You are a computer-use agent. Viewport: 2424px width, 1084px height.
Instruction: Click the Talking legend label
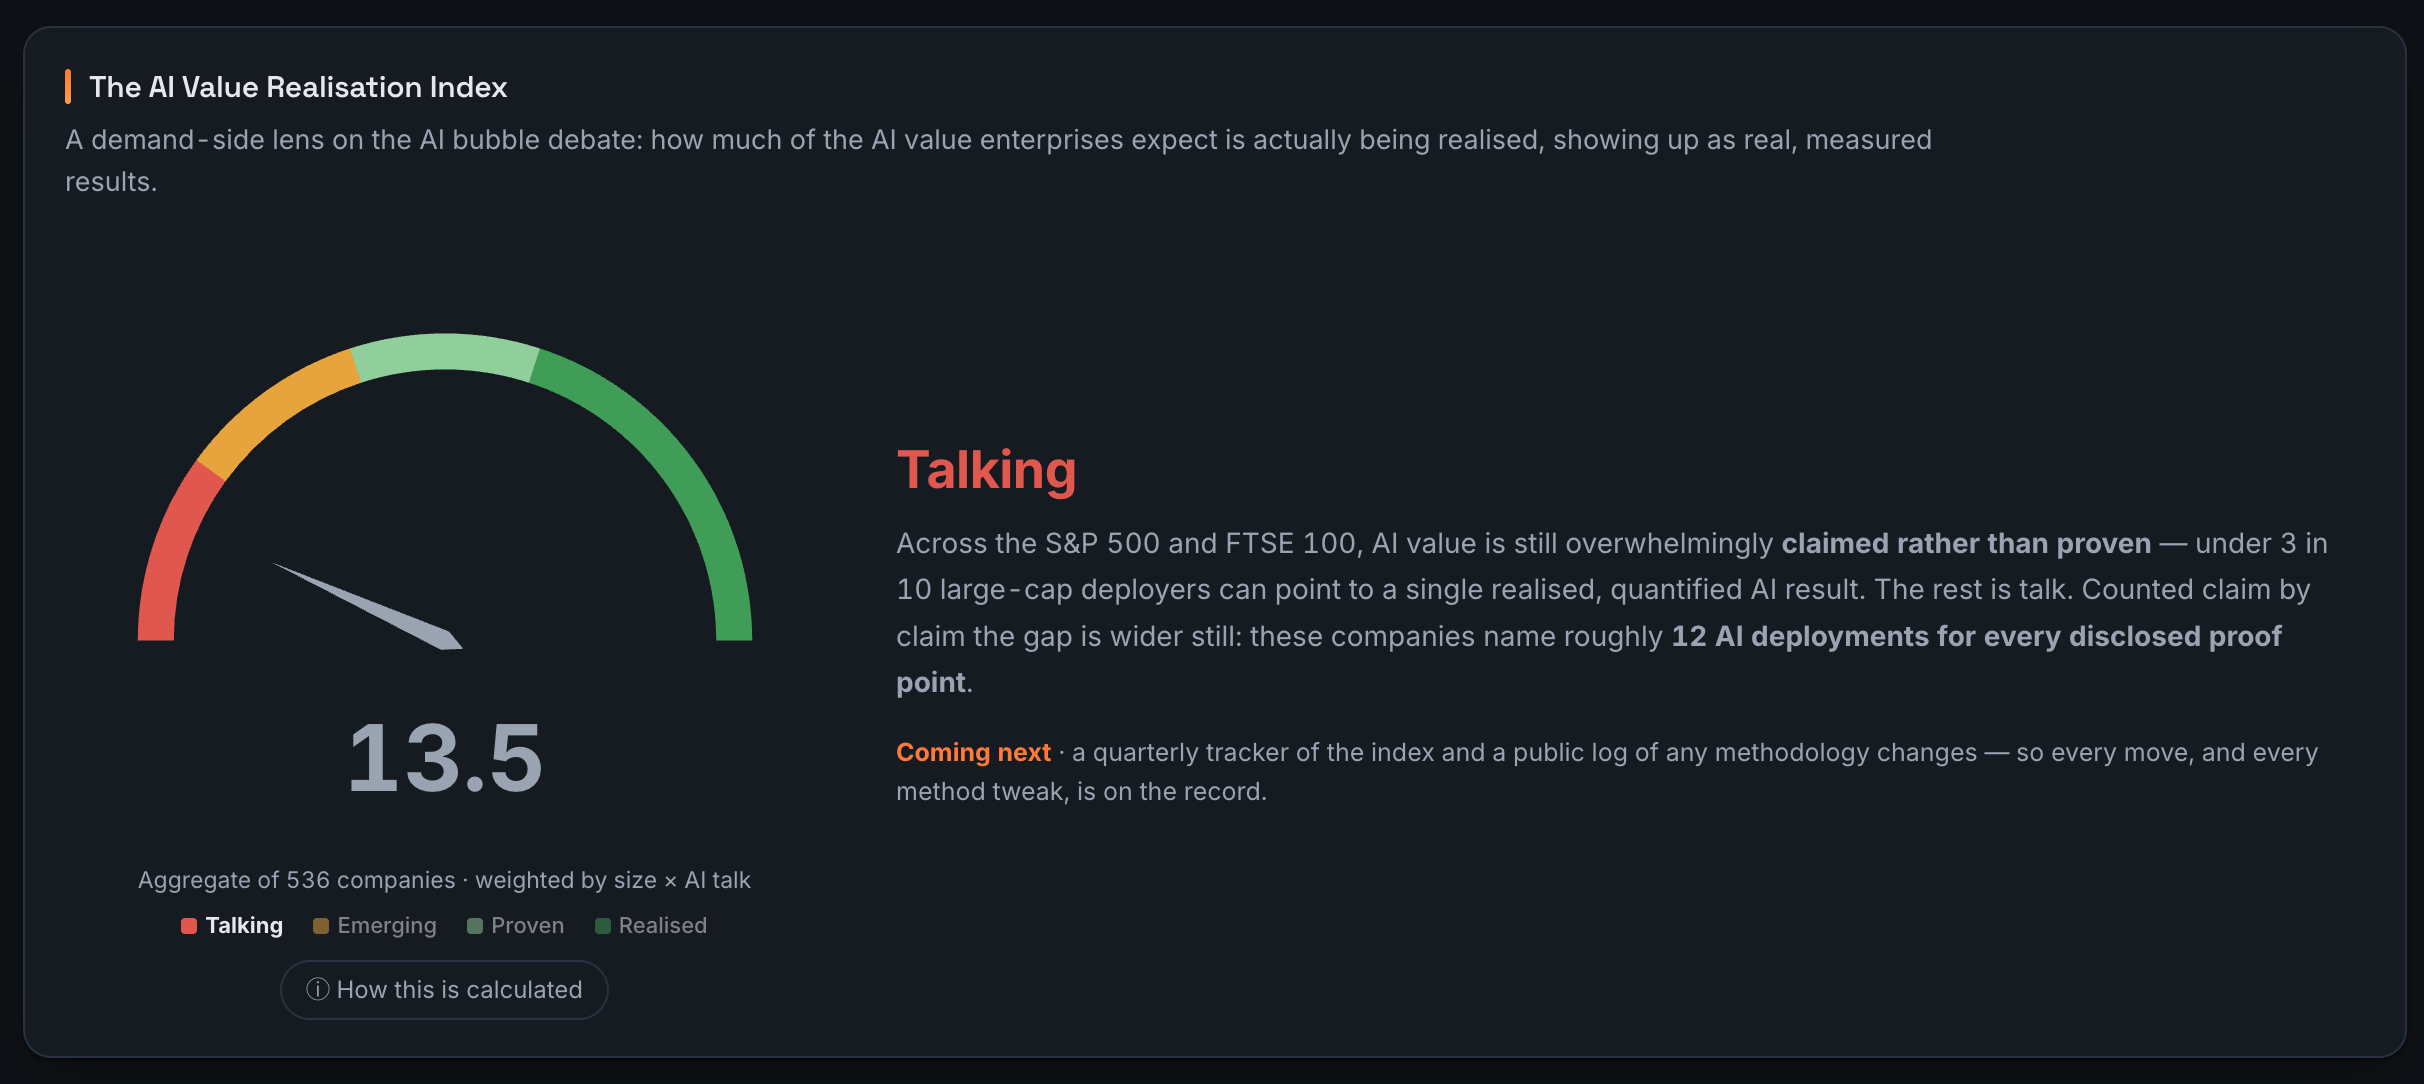point(244,926)
